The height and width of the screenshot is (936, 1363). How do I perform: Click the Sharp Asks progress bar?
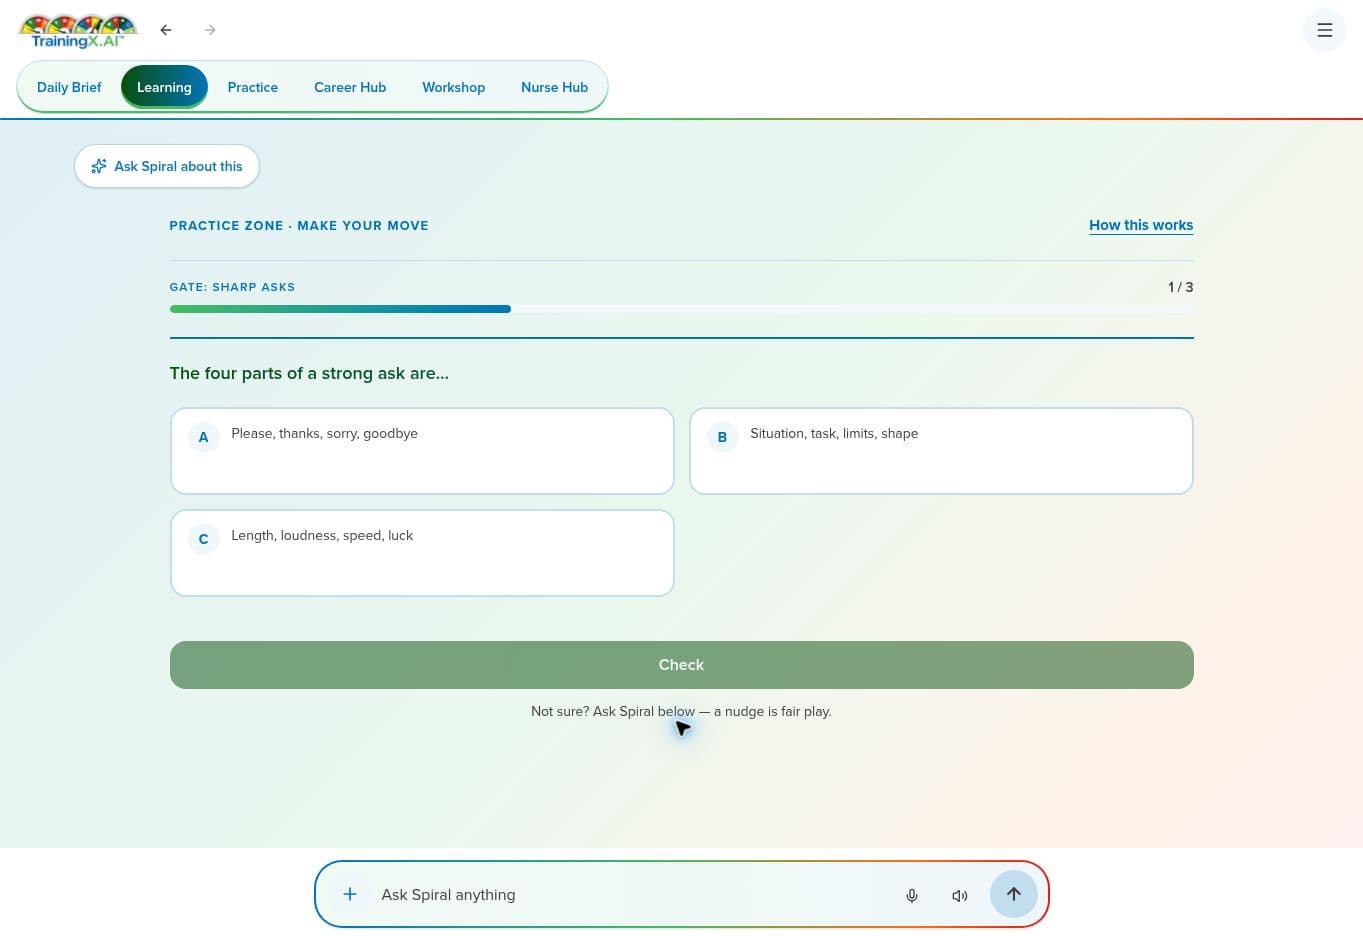click(682, 309)
